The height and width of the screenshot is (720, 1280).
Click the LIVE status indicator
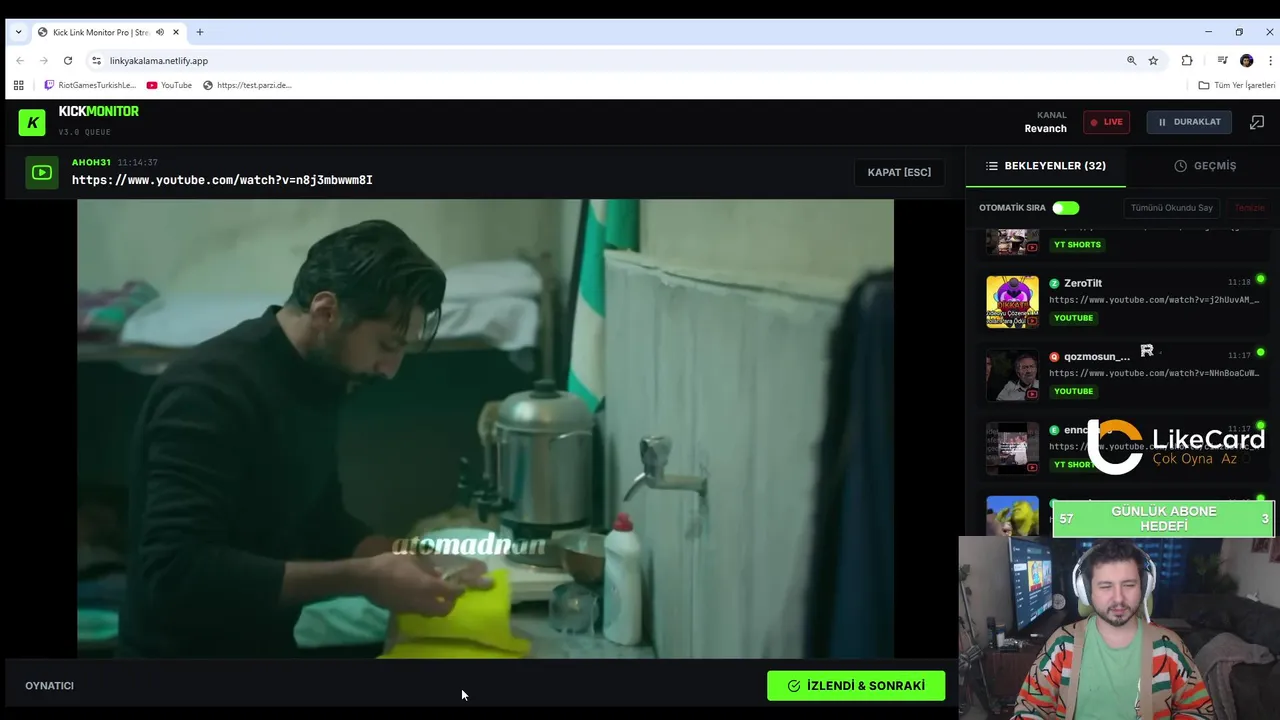coord(1106,122)
